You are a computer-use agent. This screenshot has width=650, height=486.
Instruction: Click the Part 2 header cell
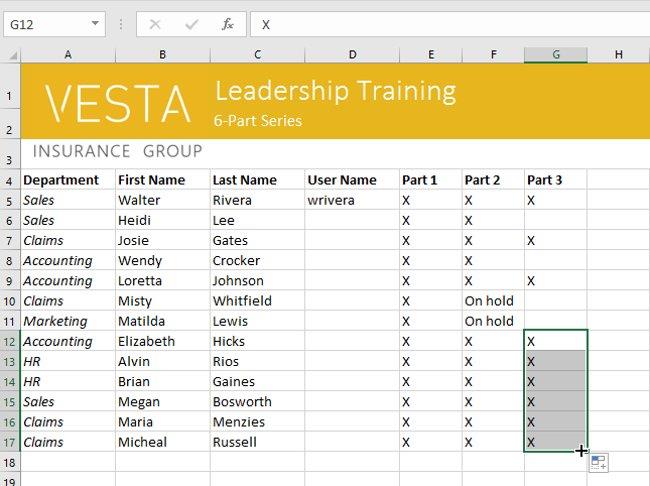pos(493,180)
